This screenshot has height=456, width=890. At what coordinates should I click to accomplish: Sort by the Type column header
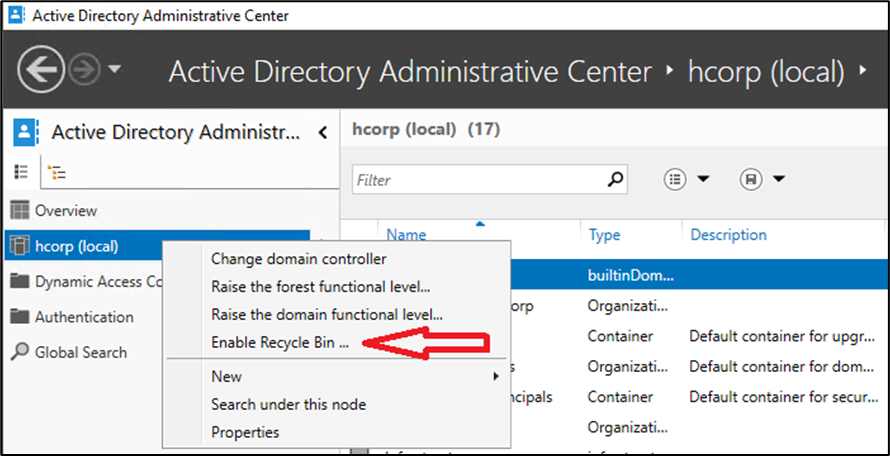pyautogui.click(x=604, y=235)
